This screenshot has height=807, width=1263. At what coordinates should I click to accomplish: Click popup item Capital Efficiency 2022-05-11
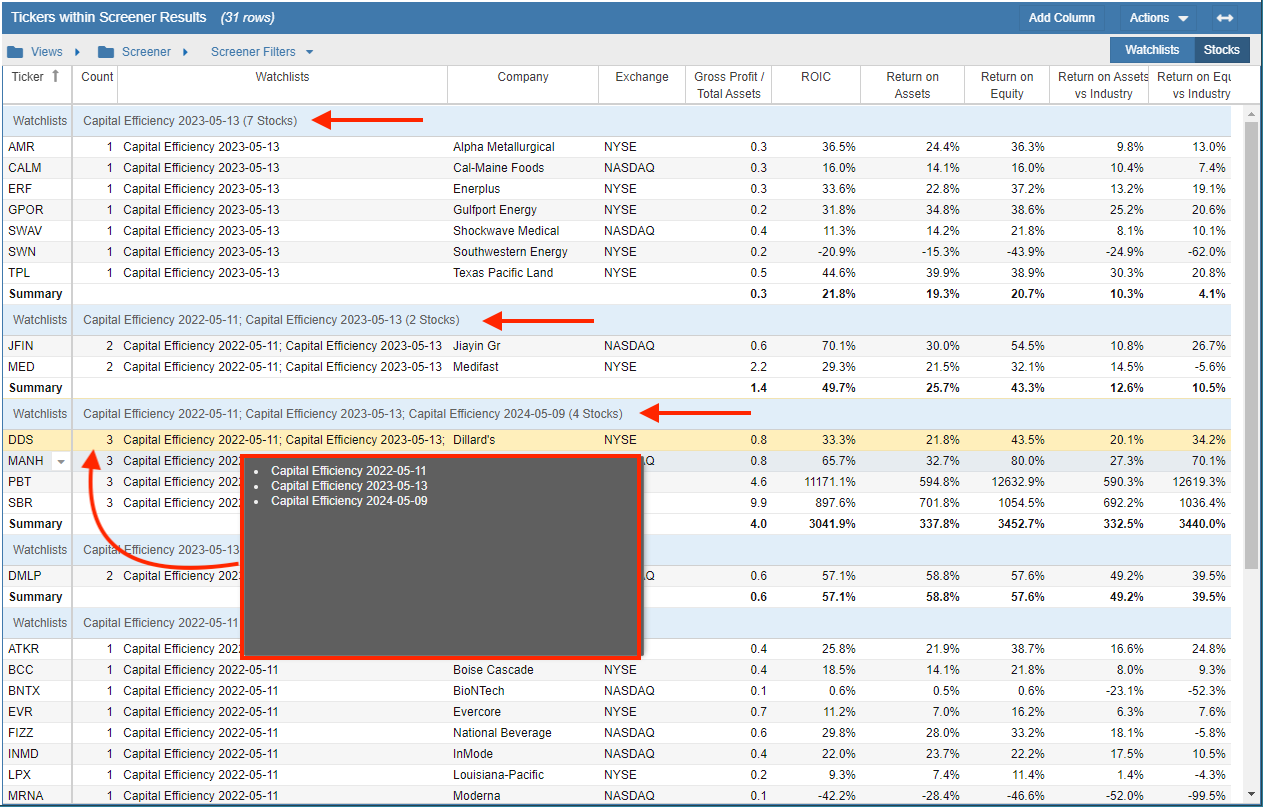pyautogui.click(x=349, y=470)
